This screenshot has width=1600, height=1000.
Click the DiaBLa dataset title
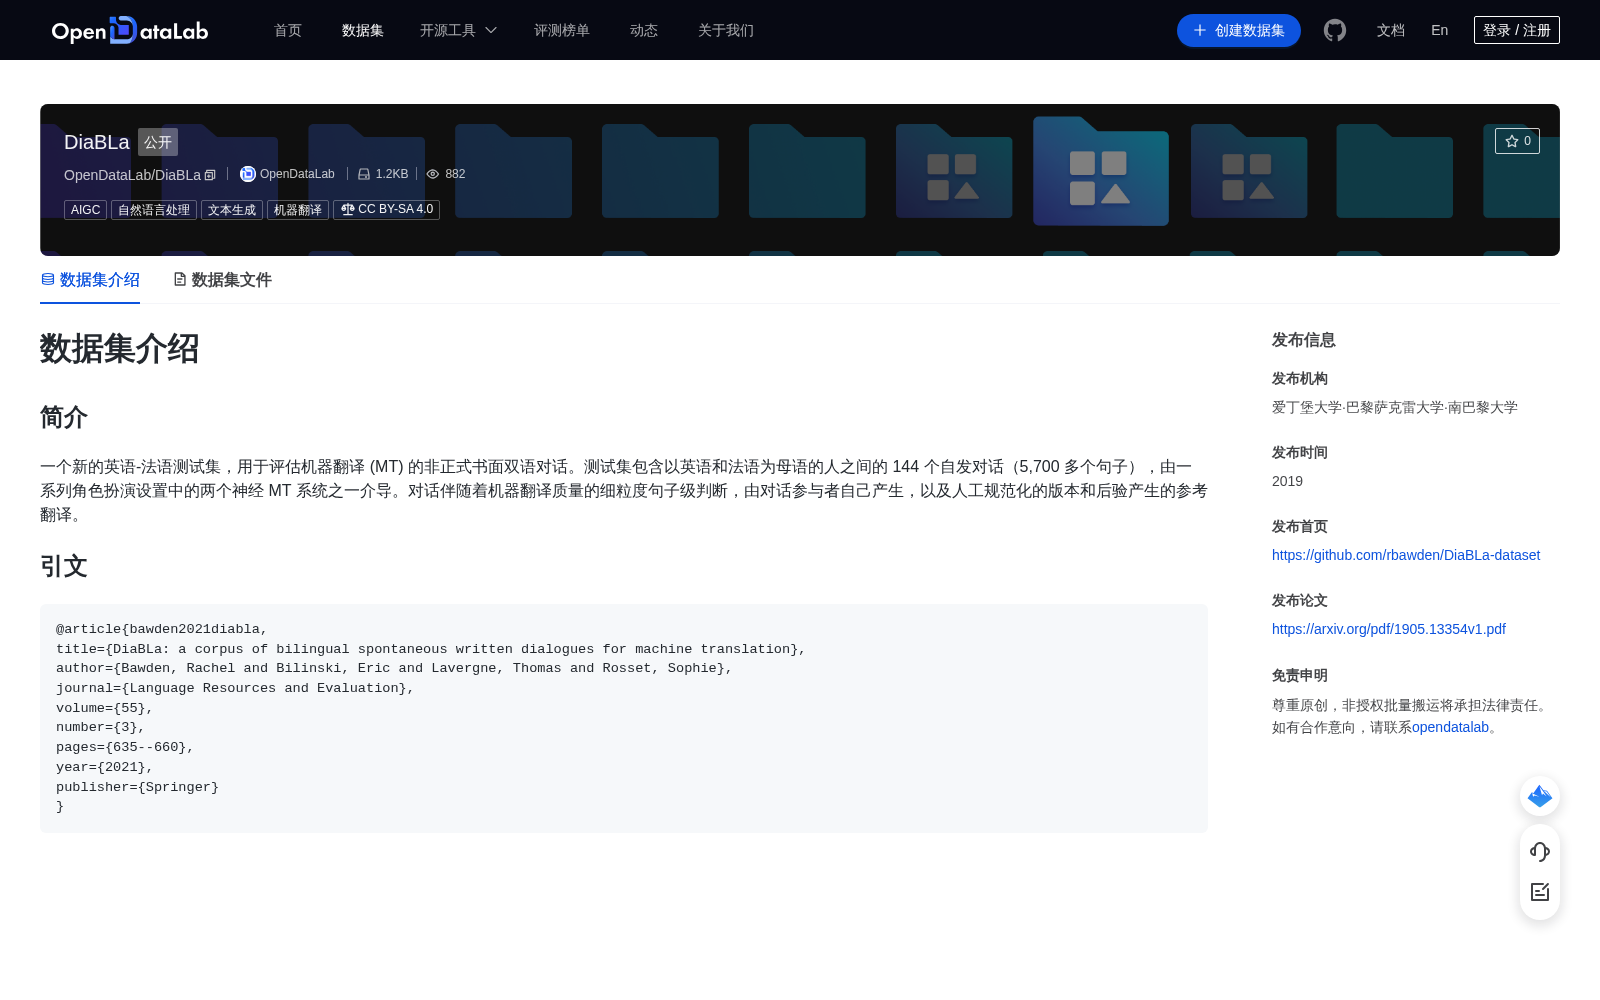[x=97, y=142]
